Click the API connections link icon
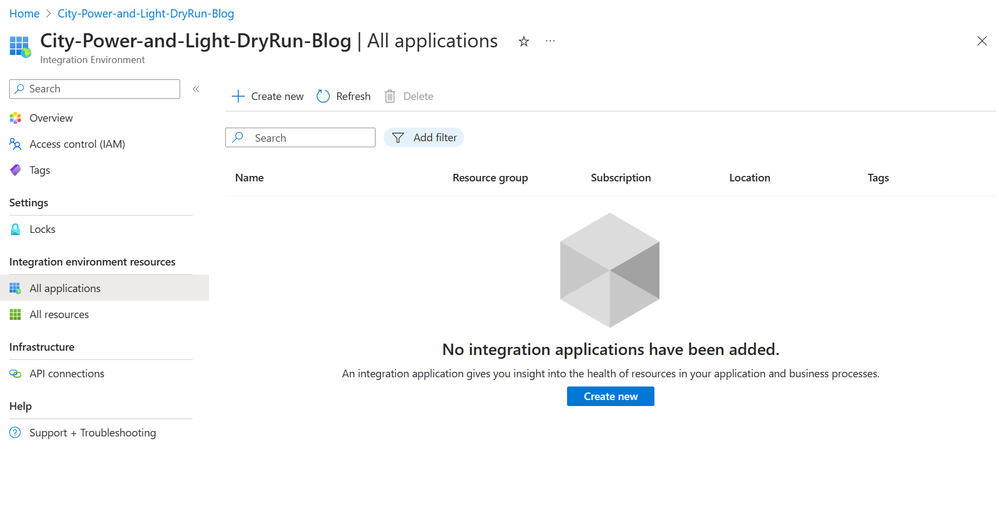999x506 pixels. [x=15, y=373]
